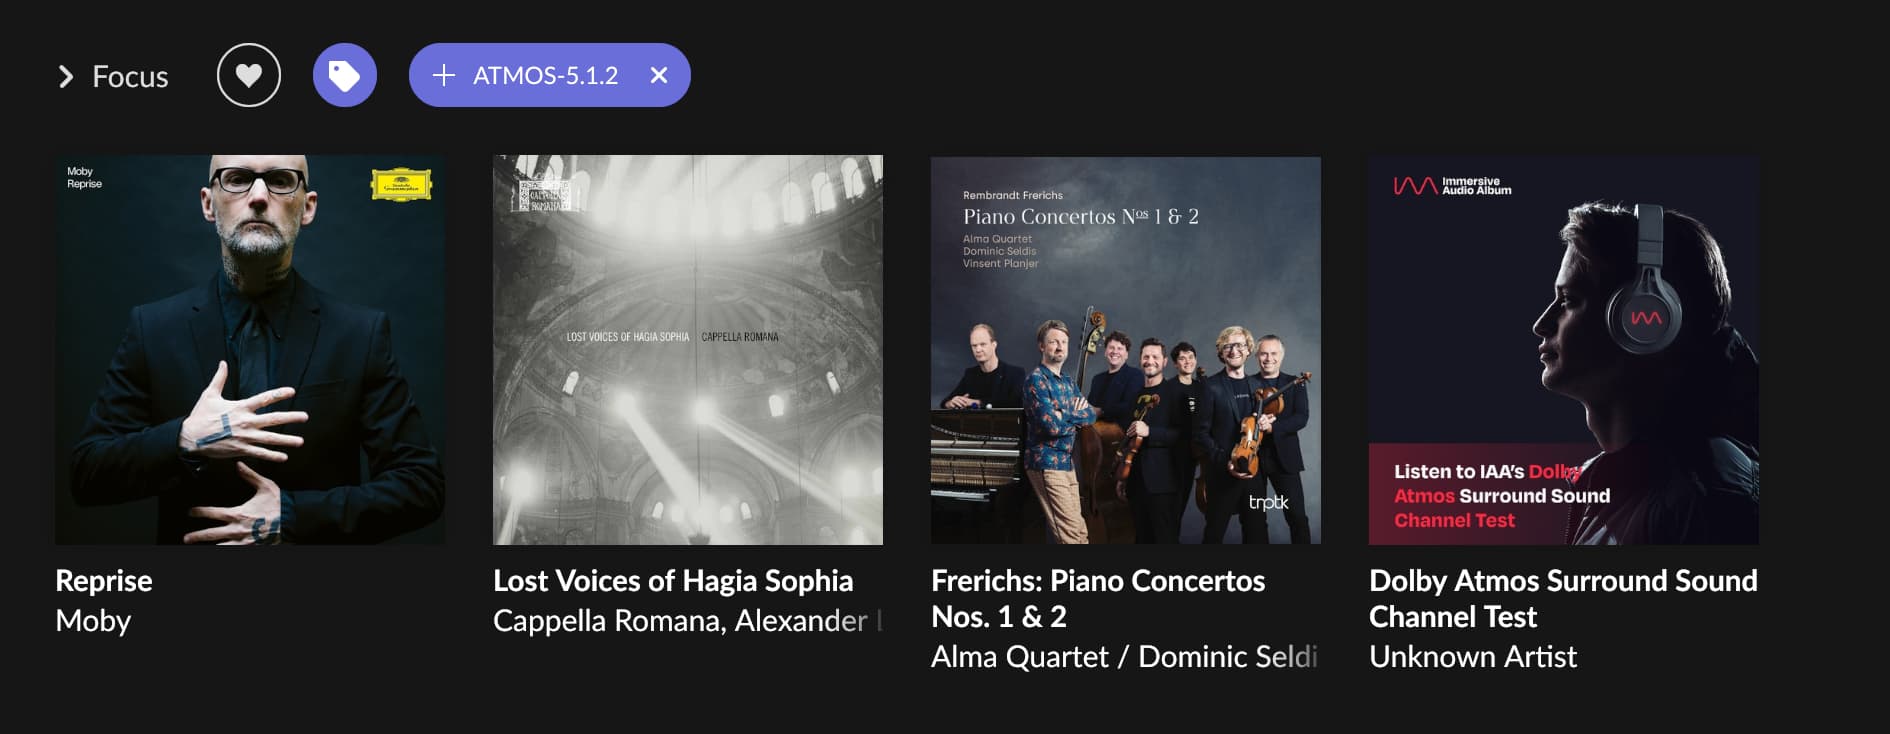The height and width of the screenshot is (734, 1890).
Task: Open Cappella Romana artist link
Action: point(608,621)
